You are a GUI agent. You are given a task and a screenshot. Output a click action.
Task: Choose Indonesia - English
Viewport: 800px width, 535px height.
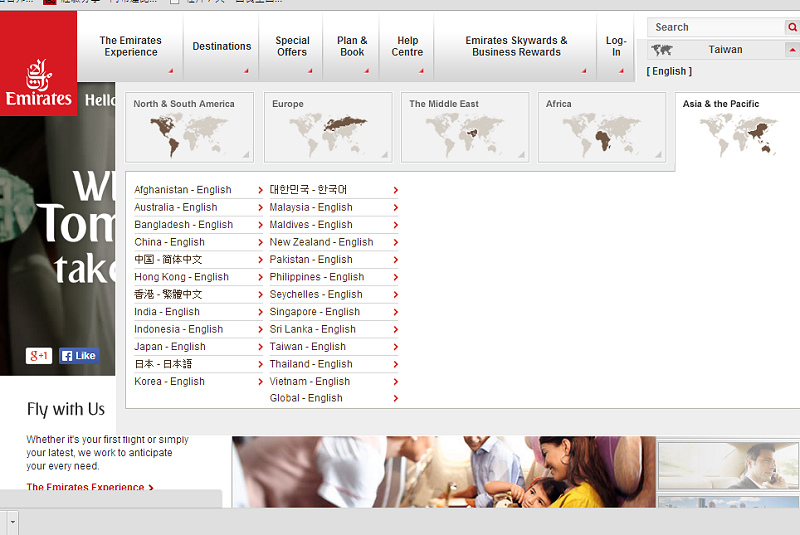pyautogui.click(x=179, y=329)
